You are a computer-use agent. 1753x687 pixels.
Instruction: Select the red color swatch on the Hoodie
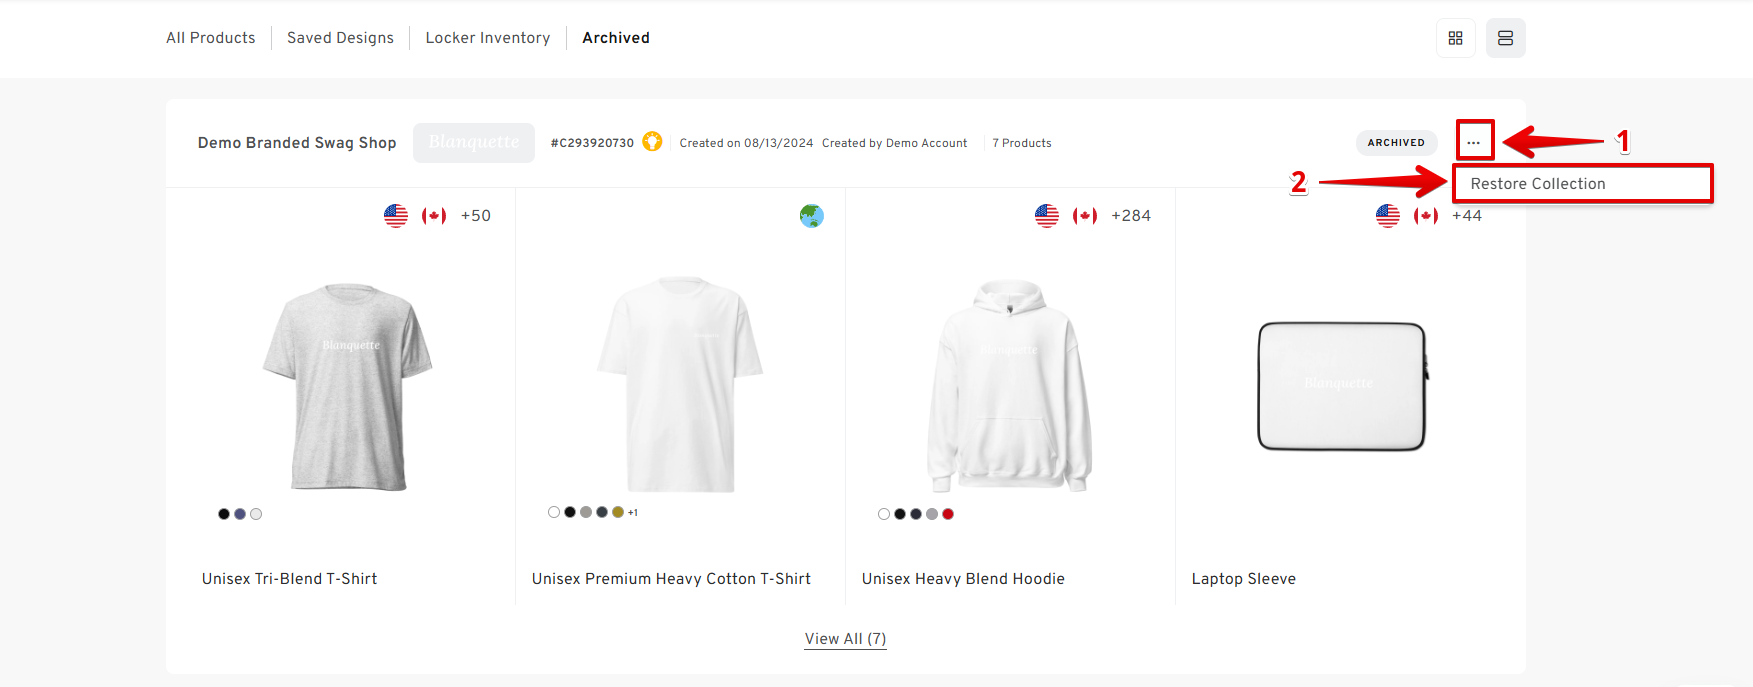(x=948, y=514)
